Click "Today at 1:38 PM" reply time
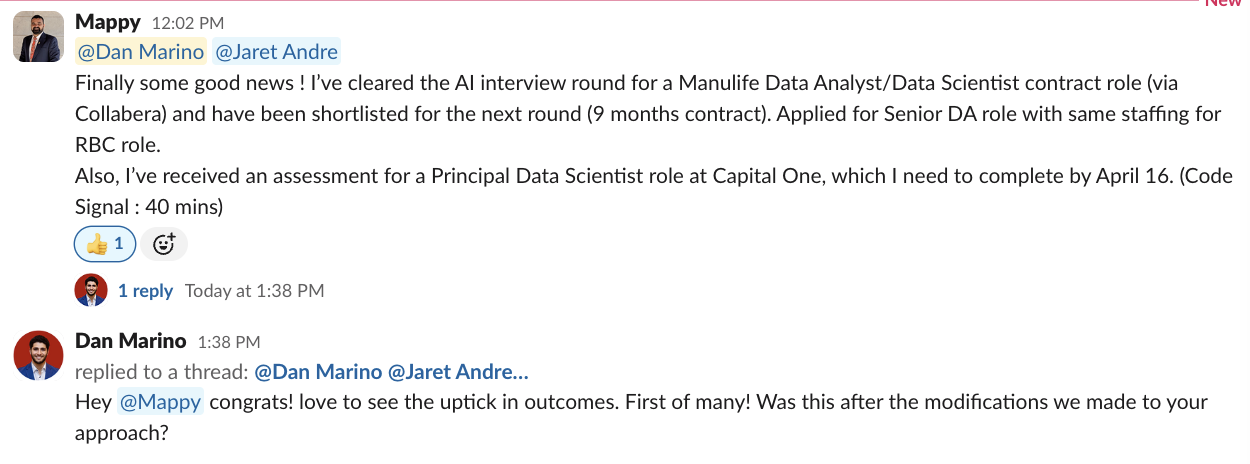The image size is (1250, 464). [x=254, y=291]
